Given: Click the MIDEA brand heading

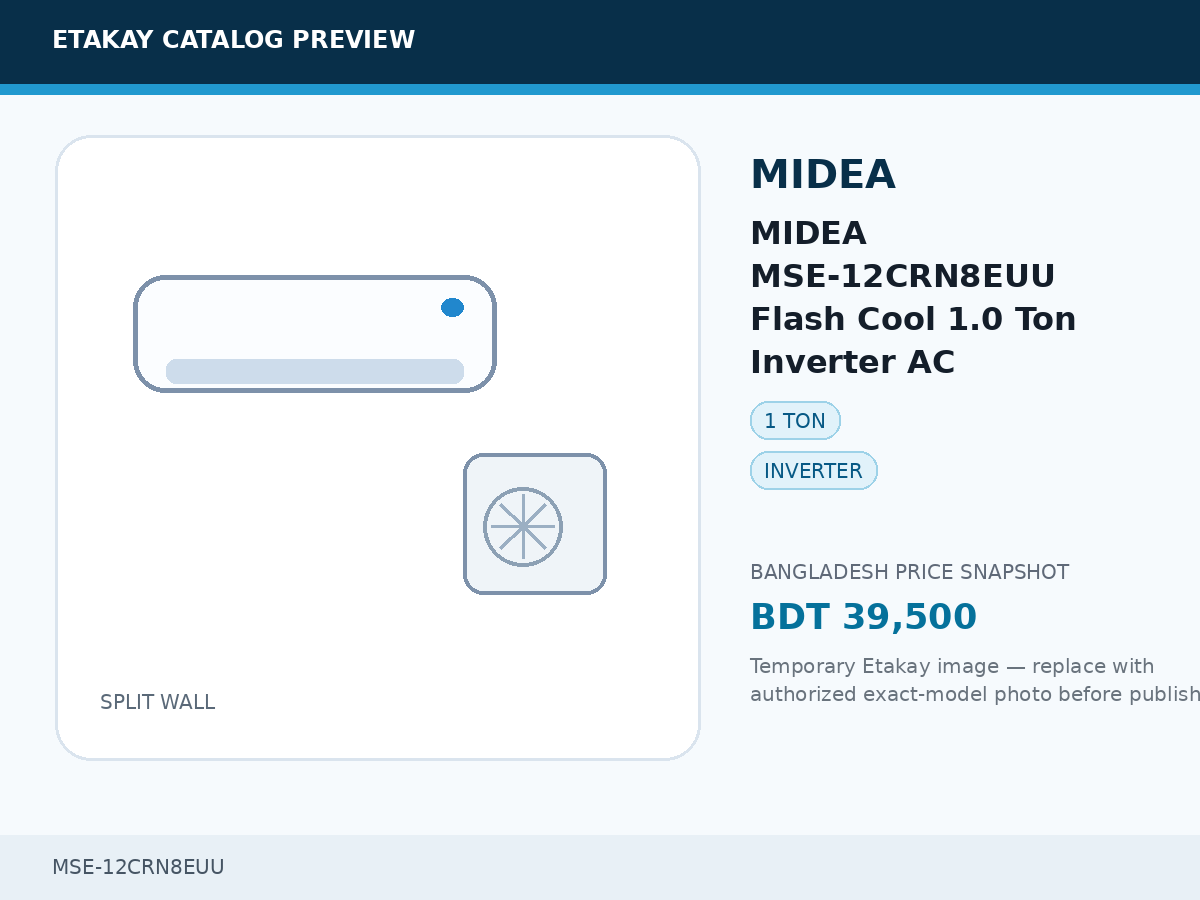Looking at the screenshot, I should [822, 175].
